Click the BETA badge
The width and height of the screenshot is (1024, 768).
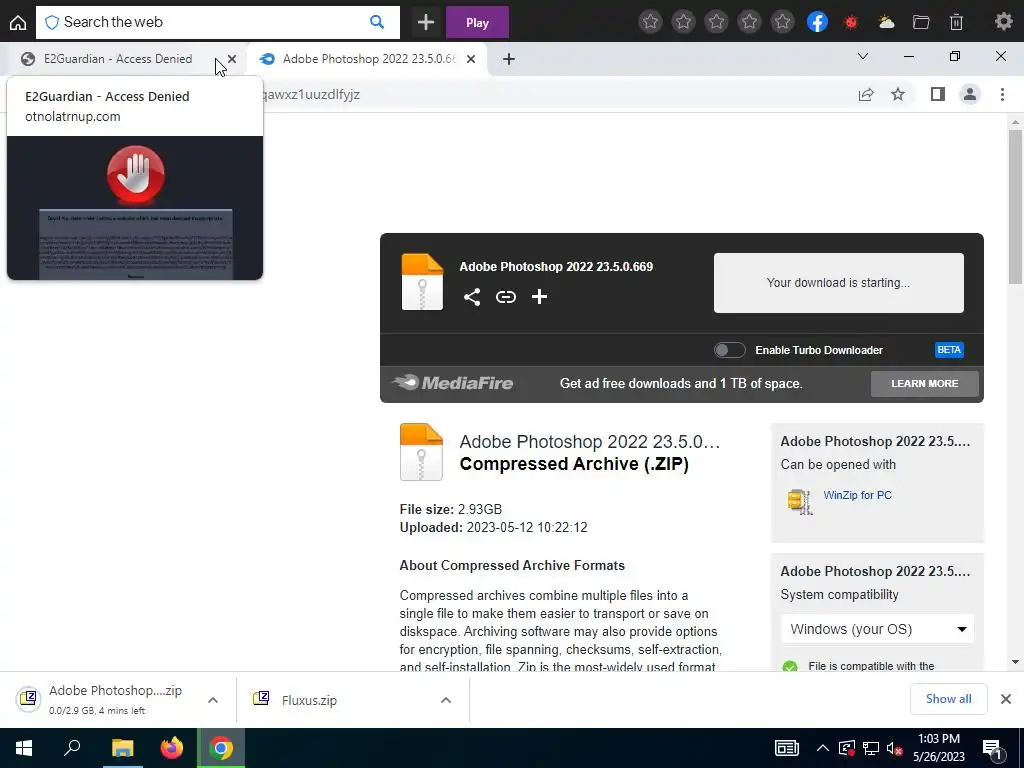949,350
